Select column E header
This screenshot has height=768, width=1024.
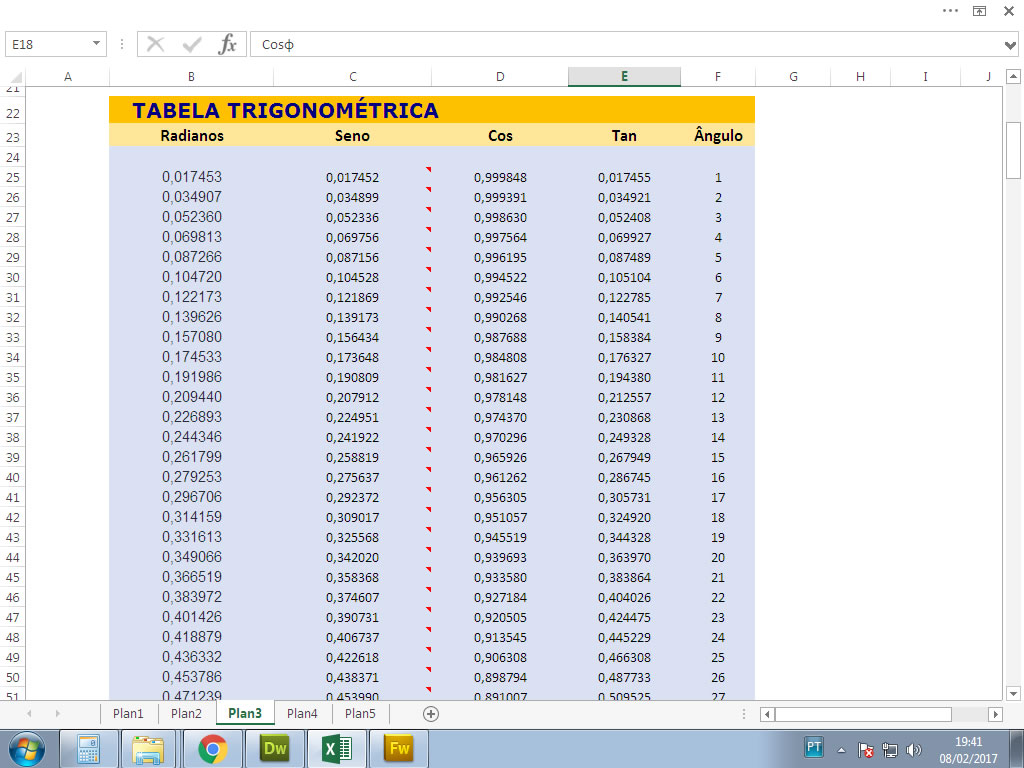tap(624, 76)
